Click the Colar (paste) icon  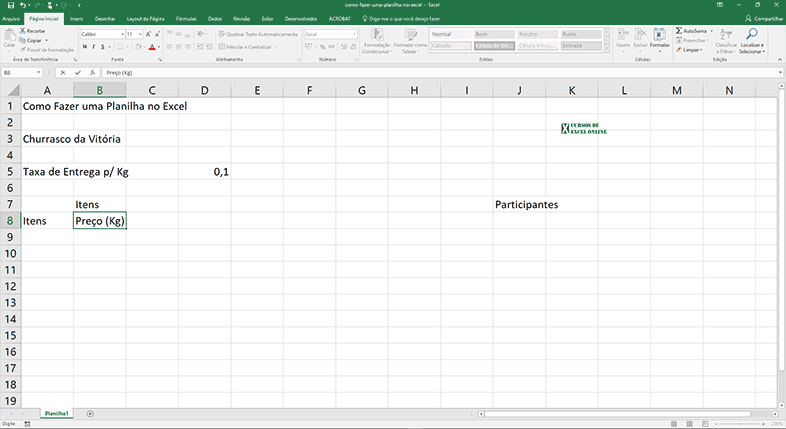[x=9, y=36]
